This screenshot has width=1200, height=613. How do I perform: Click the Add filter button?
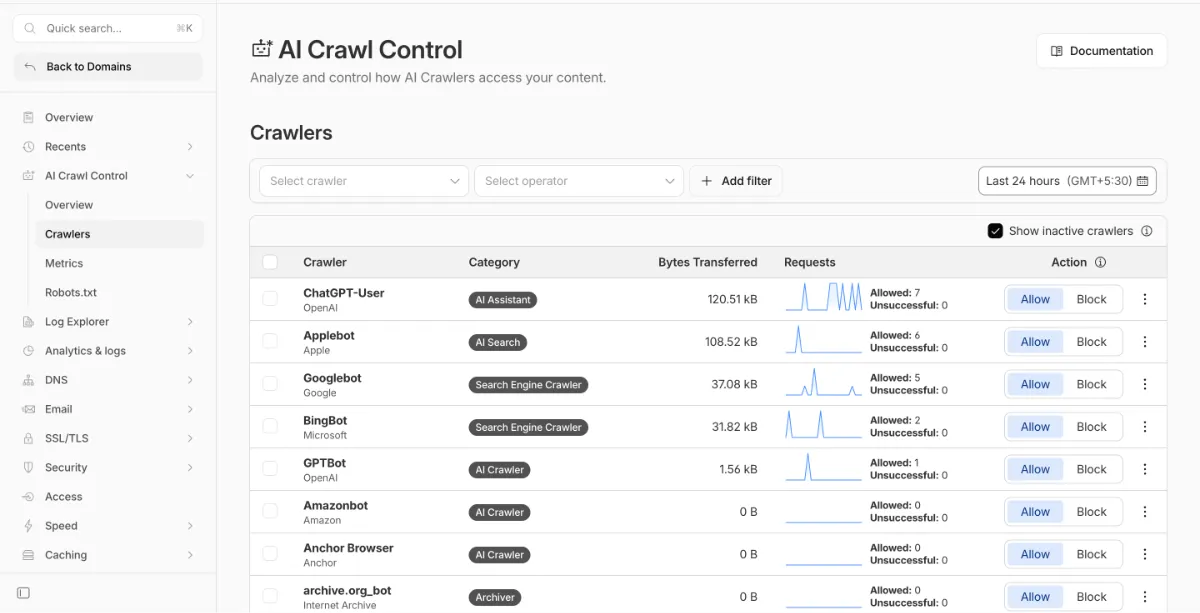[x=735, y=181]
